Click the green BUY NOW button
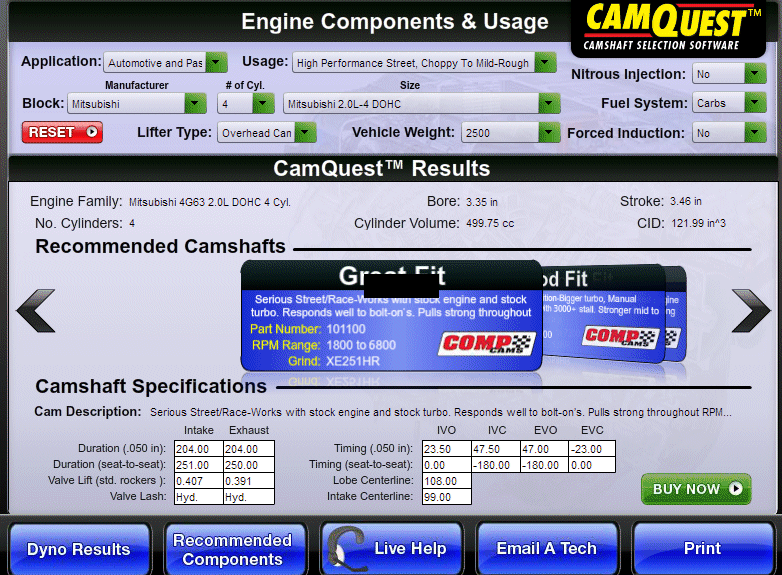 pos(696,489)
